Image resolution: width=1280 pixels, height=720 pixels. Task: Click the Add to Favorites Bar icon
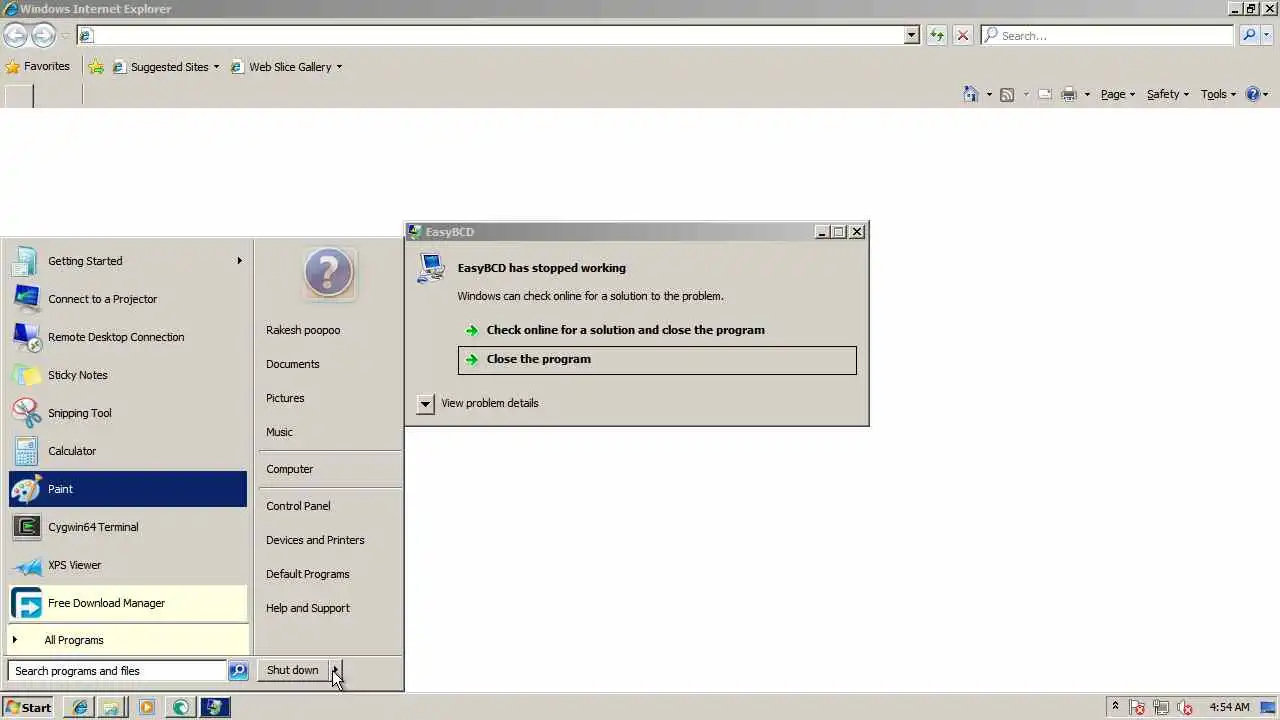(x=96, y=67)
